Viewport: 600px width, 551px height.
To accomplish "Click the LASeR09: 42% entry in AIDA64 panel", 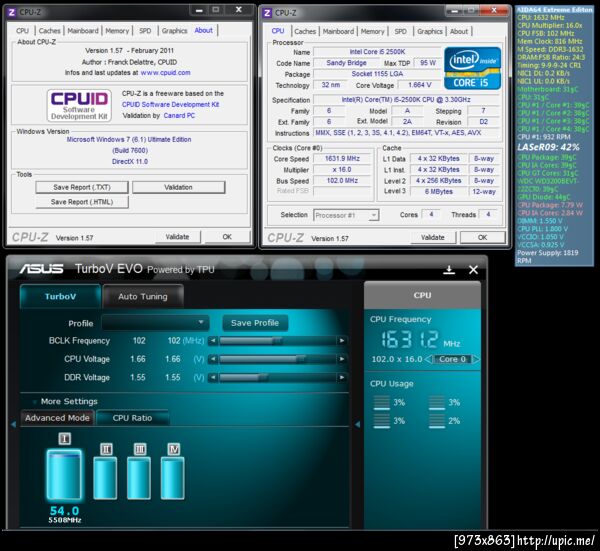I will click(548, 147).
